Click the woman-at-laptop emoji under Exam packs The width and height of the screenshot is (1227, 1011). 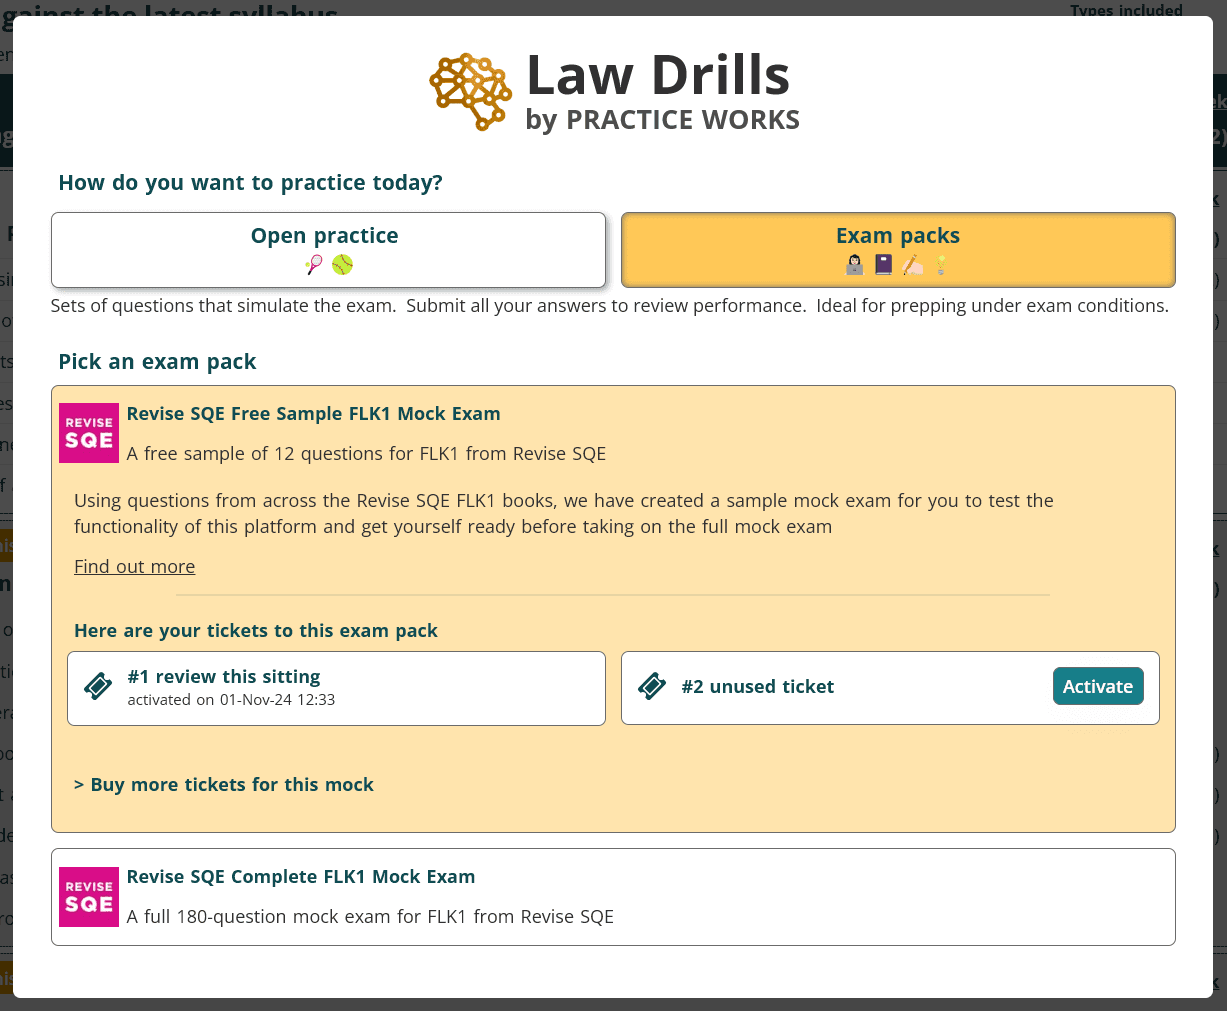point(854,264)
